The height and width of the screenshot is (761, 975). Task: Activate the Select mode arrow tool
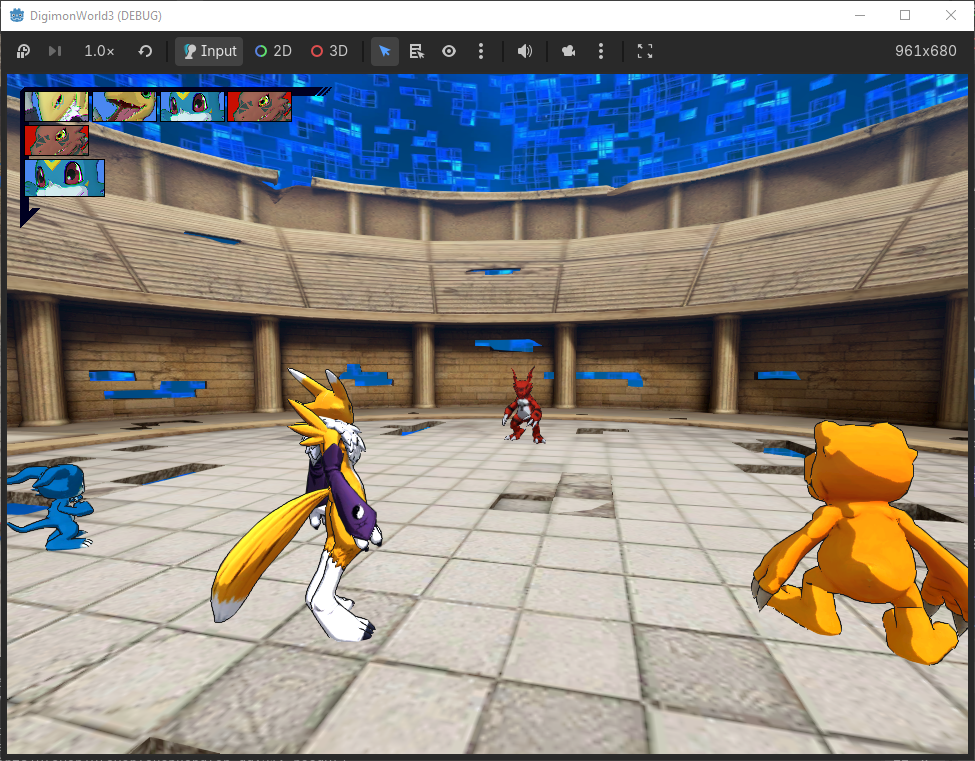(x=385, y=51)
